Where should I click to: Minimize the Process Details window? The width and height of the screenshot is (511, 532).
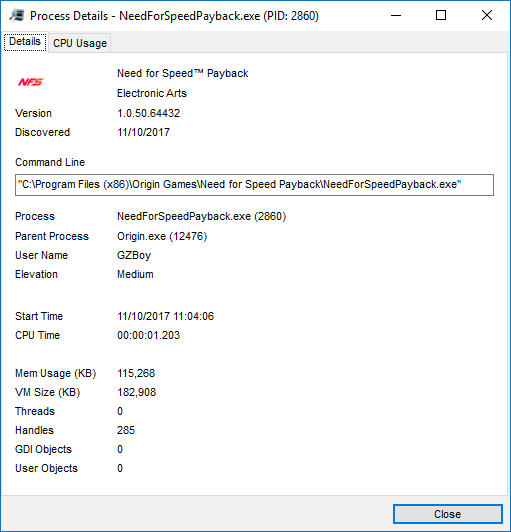pyautogui.click(x=396, y=16)
